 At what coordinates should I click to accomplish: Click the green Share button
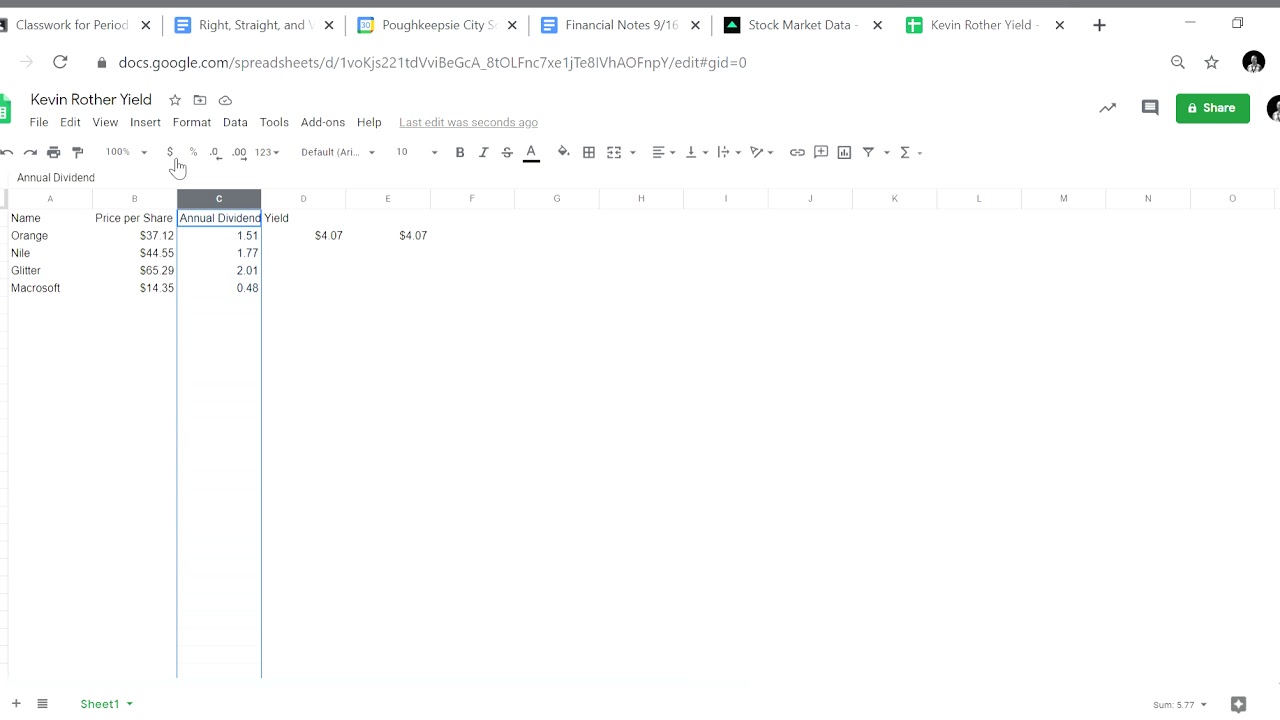(x=1212, y=108)
